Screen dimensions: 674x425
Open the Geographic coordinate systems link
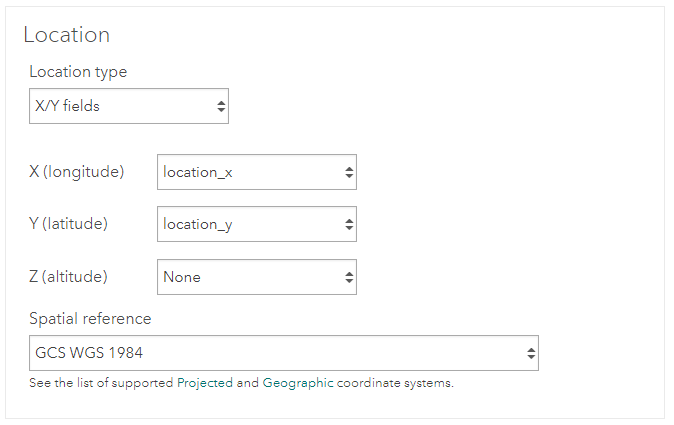(298, 383)
